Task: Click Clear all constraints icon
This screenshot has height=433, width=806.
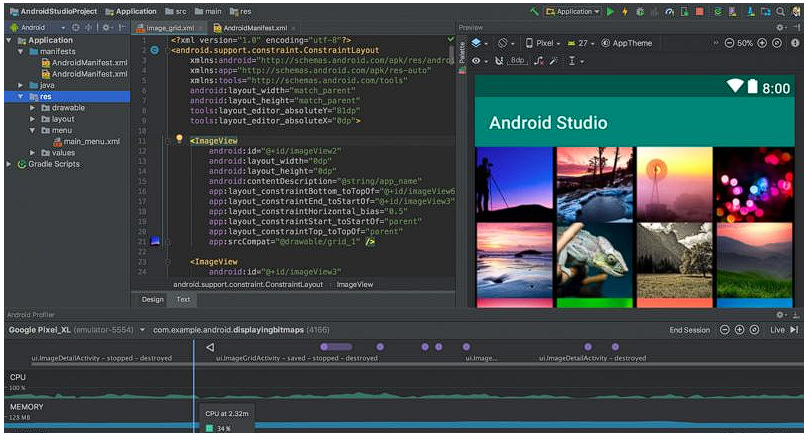Action: (x=538, y=61)
